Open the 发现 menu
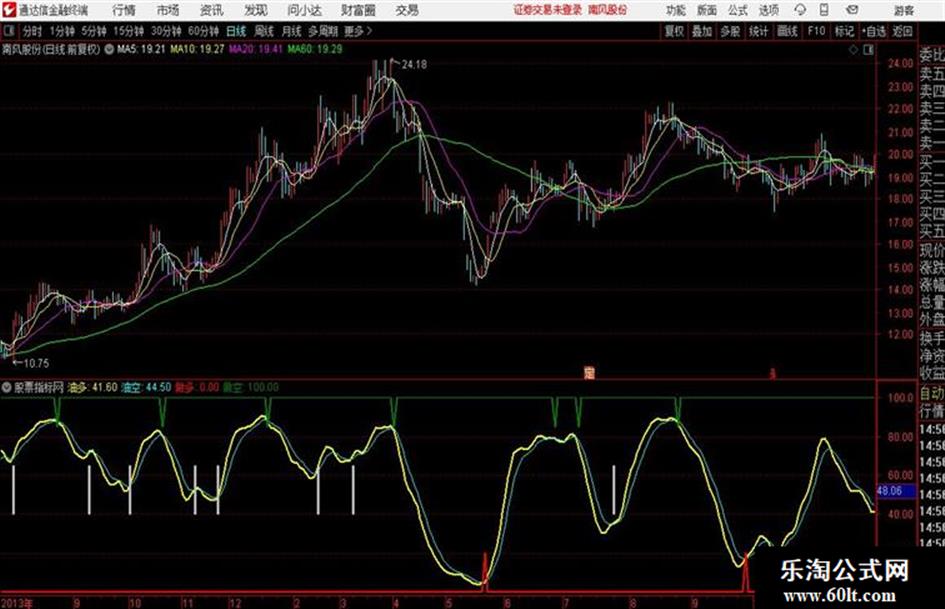This screenshot has width=945, height=609. coord(256,10)
